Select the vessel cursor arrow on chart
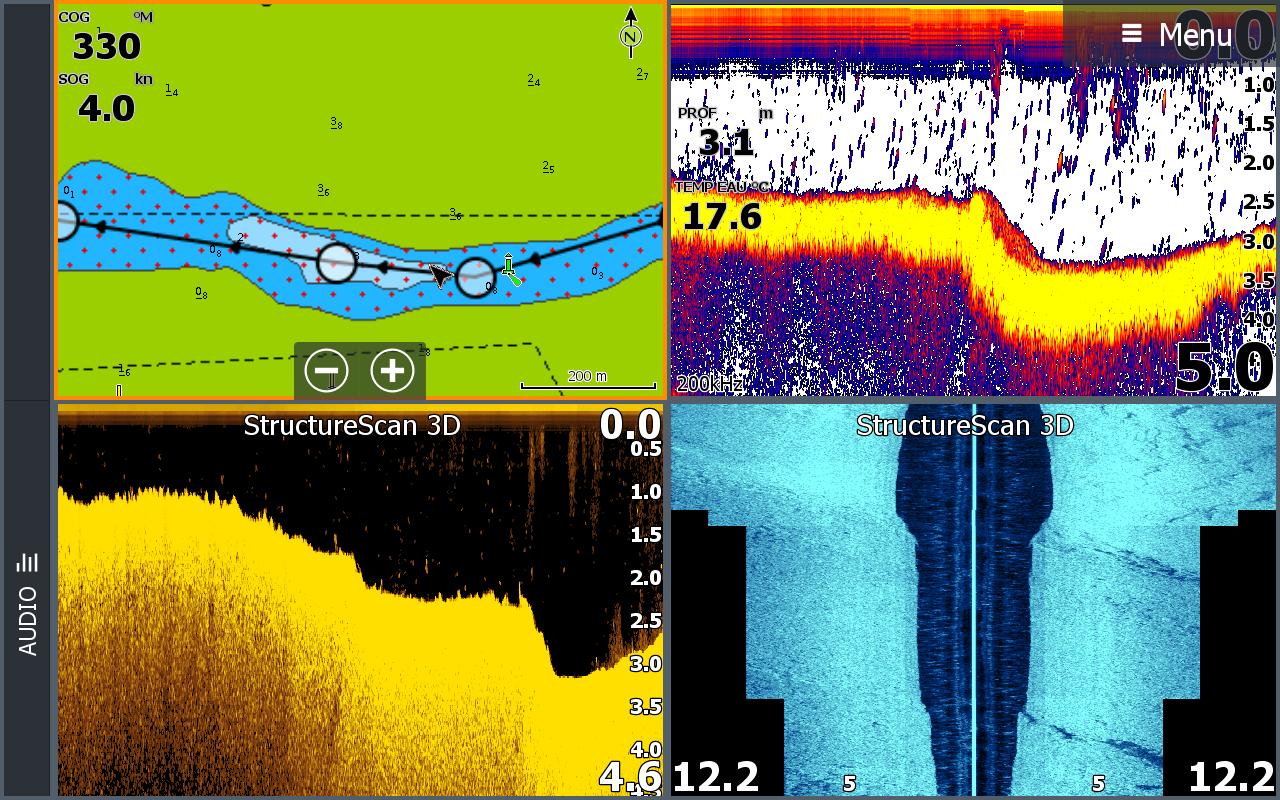This screenshot has width=1280, height=800. [x=440, y=274]
